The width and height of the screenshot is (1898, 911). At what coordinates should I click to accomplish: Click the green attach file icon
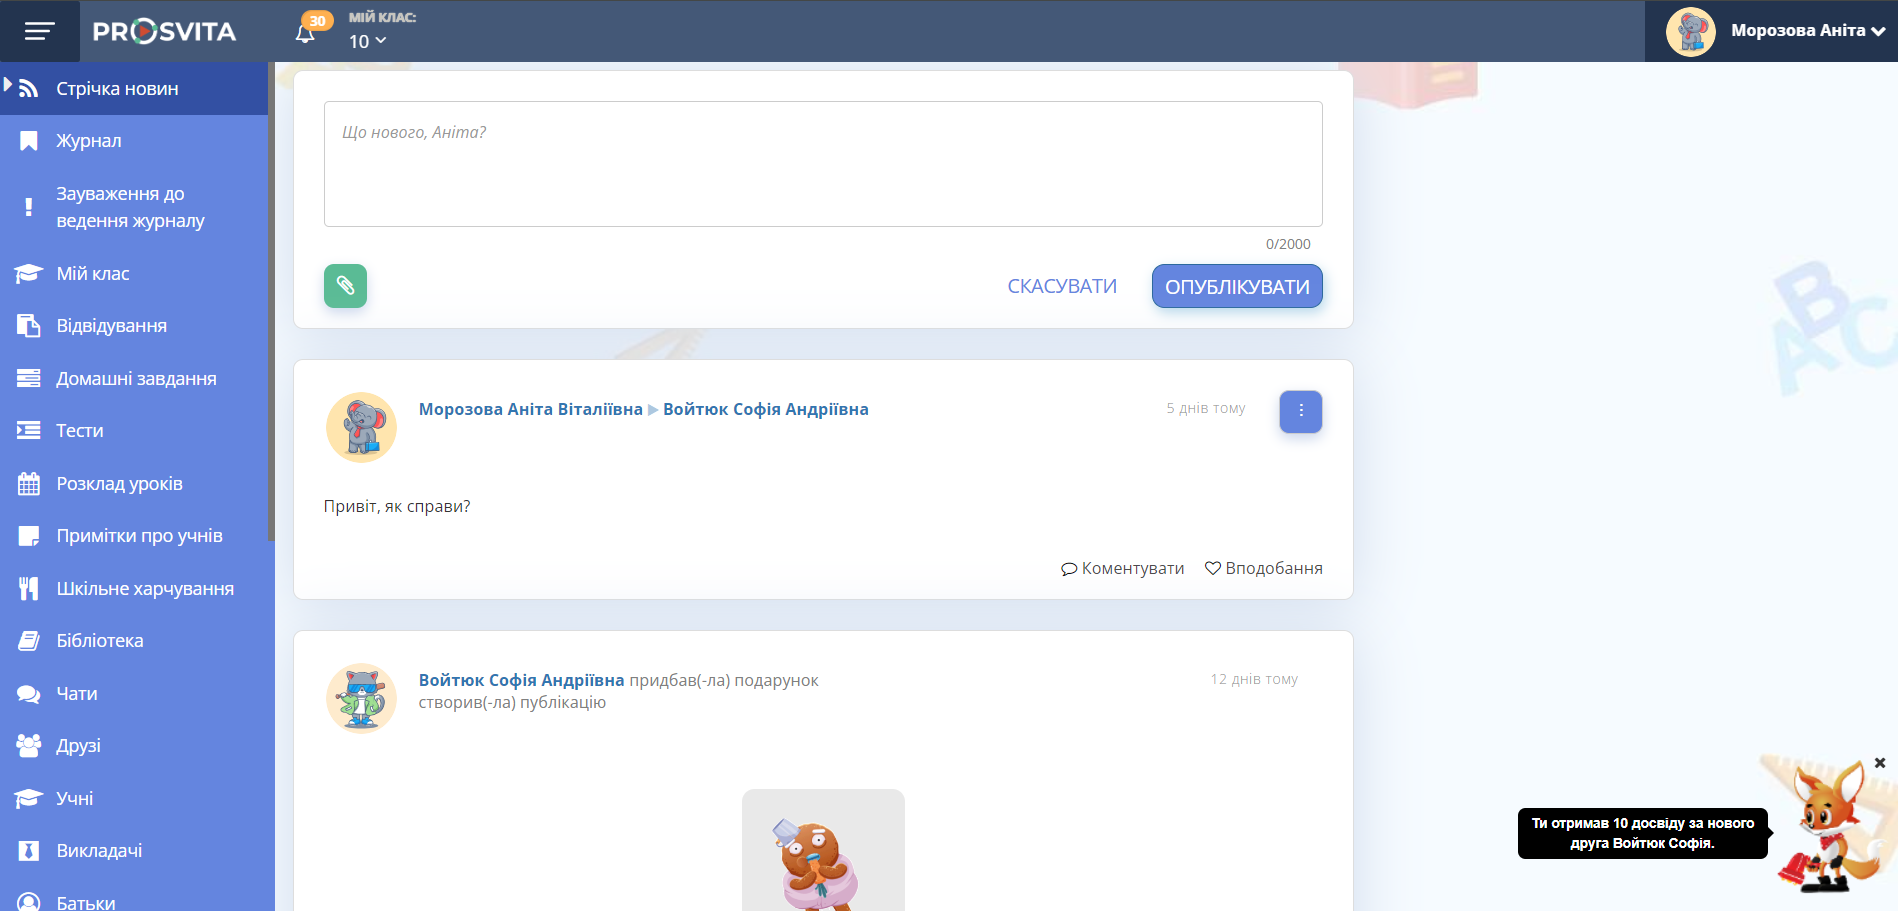point(345,286)
